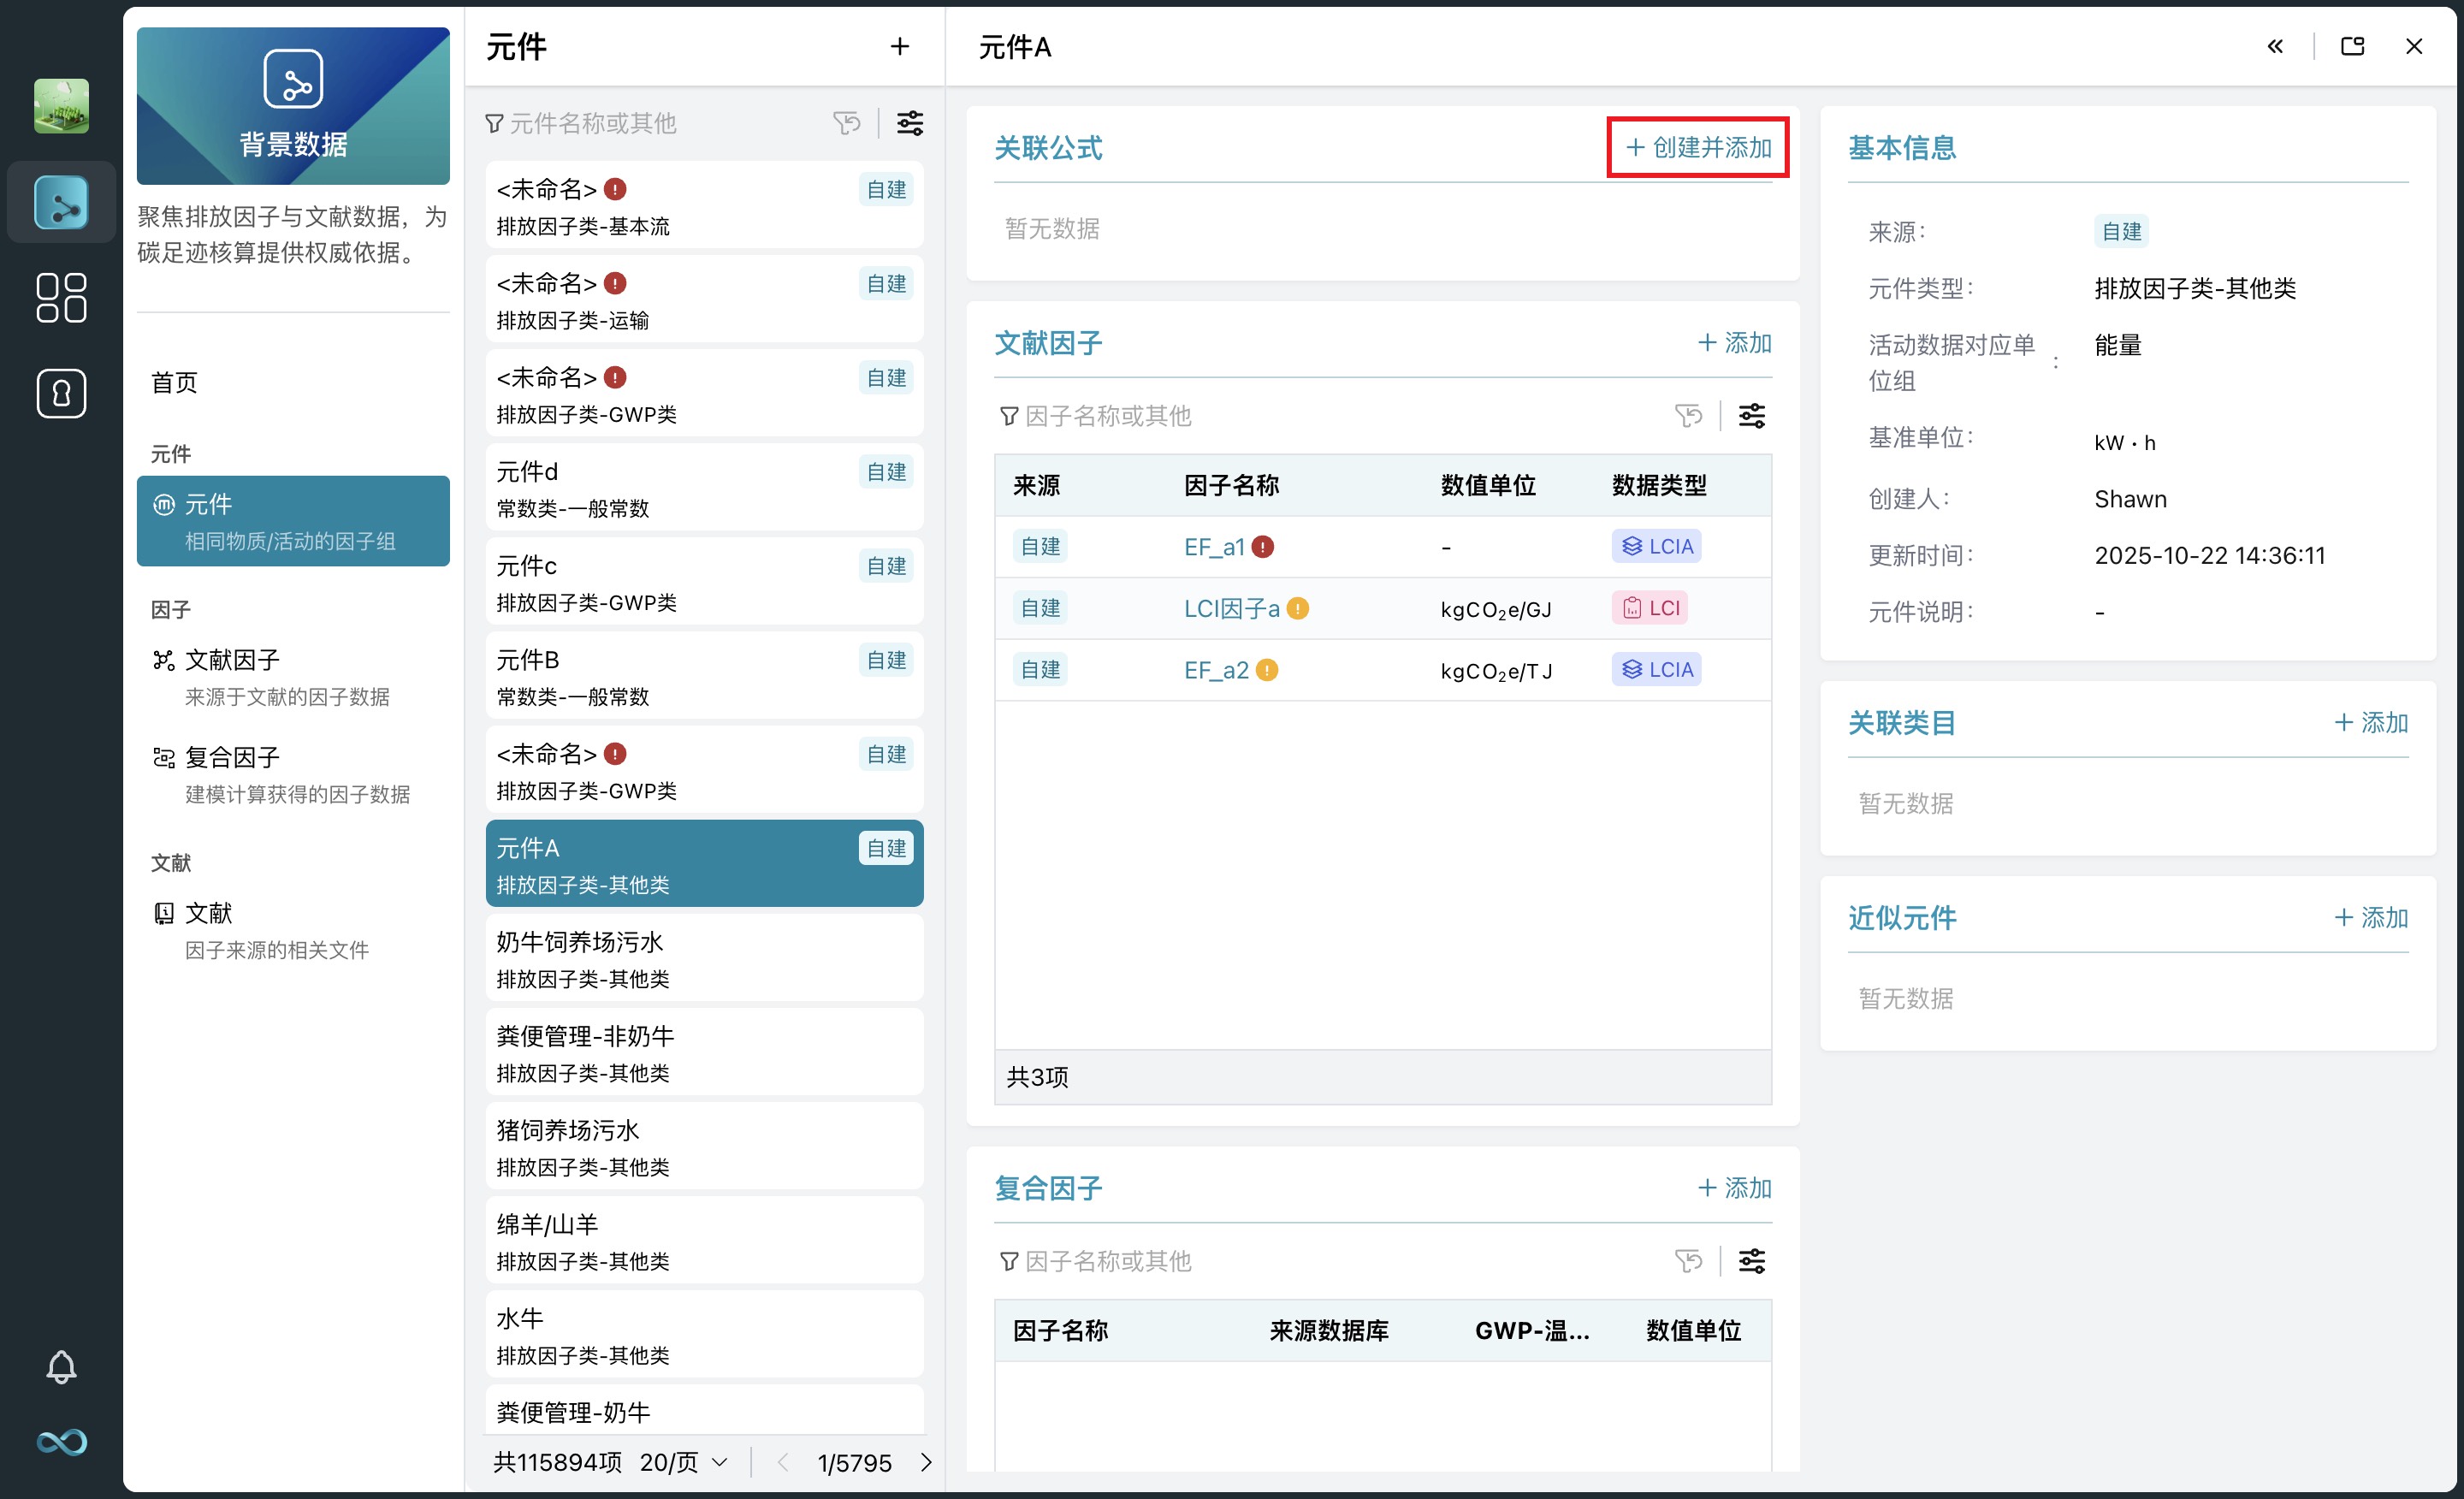Click the person icon in left sidebar

coord(61,394)
